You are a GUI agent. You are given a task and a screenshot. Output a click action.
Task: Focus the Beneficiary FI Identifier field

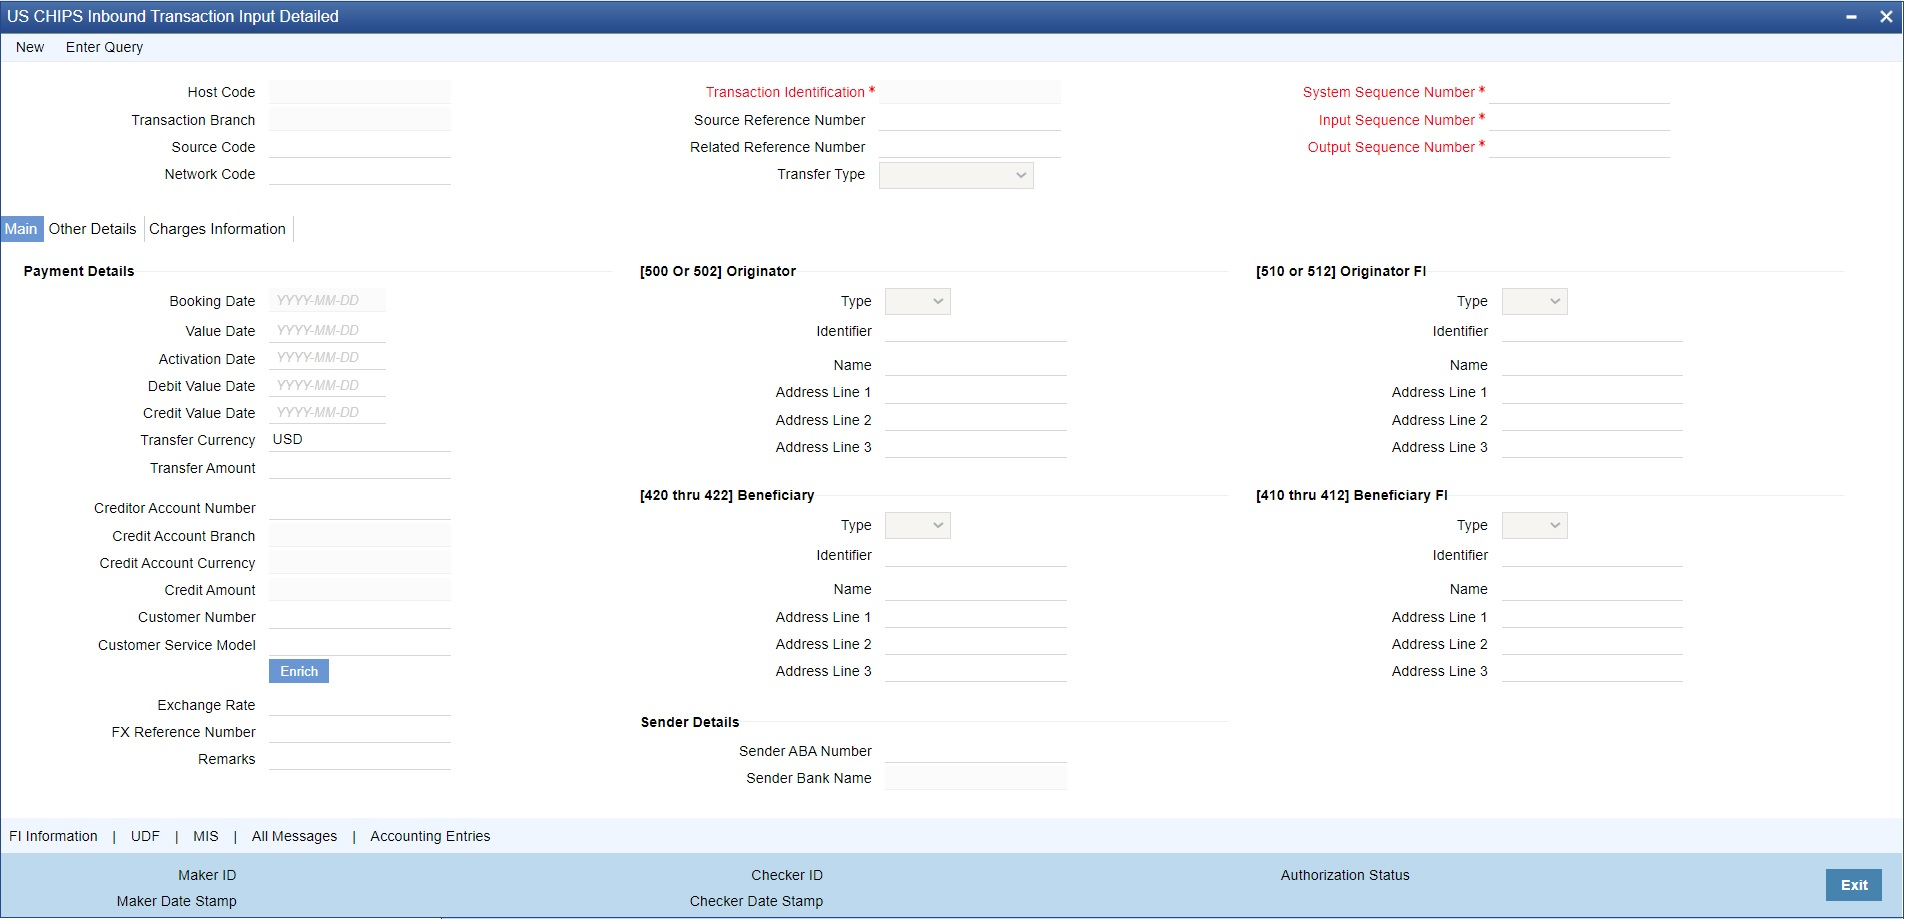pyautogui.click(x=1592, y=555)
